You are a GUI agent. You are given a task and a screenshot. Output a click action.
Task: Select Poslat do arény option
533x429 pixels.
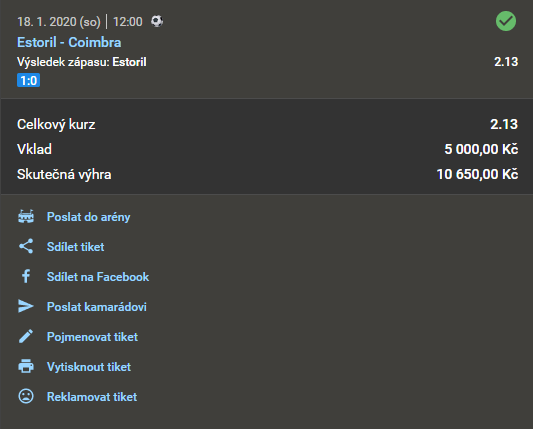(88, 217)
